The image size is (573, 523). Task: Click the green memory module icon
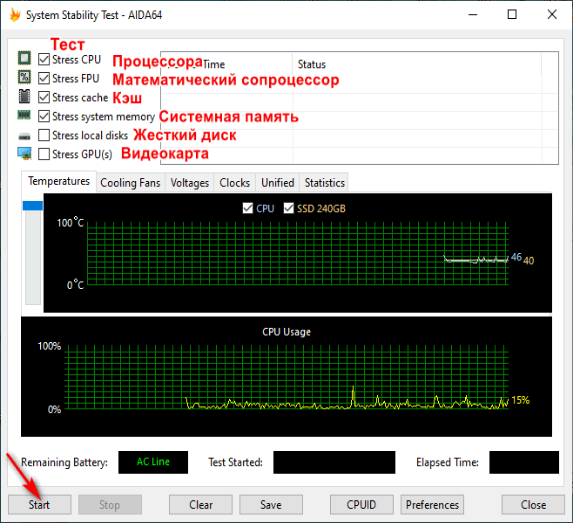(x=24, y=115)
